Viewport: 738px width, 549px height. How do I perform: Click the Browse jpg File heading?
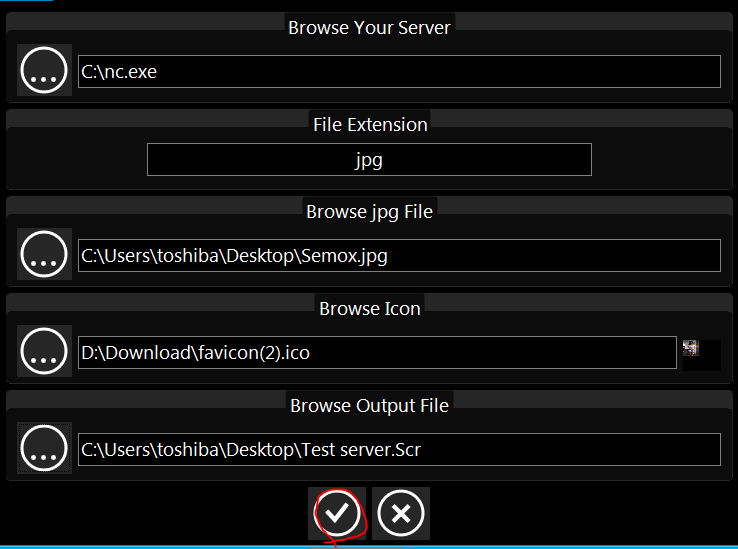tap(369, 212)
